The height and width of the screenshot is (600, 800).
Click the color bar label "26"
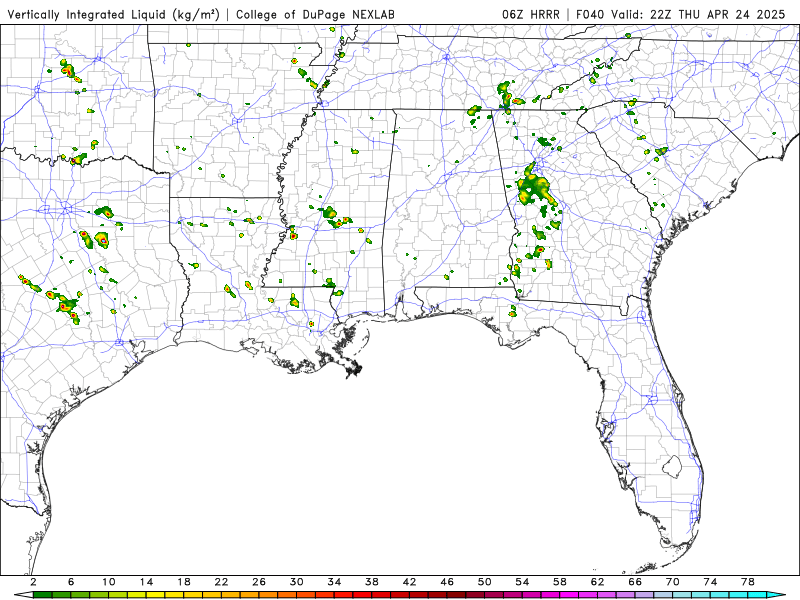259,582
